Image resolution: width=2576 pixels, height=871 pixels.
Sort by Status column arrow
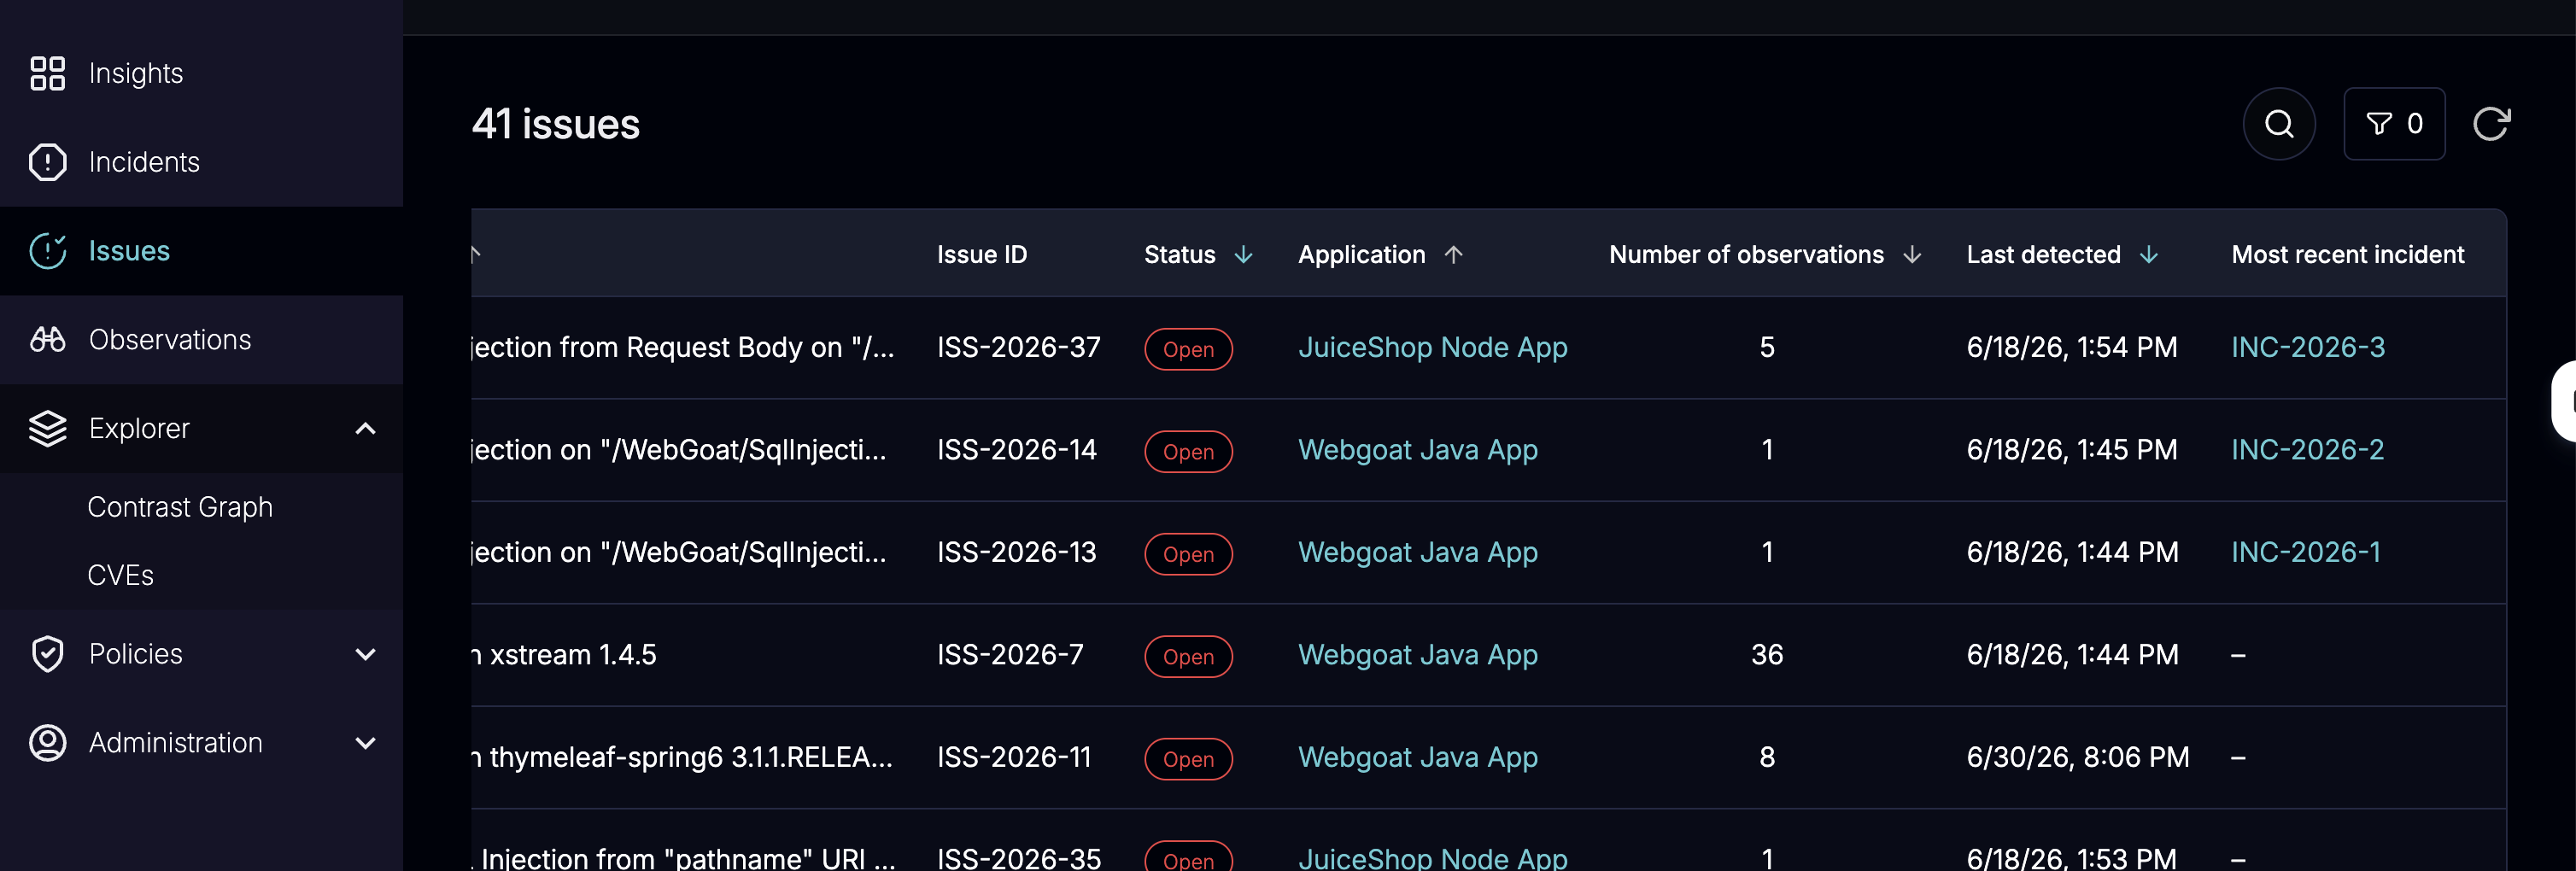coord(1243,255)
